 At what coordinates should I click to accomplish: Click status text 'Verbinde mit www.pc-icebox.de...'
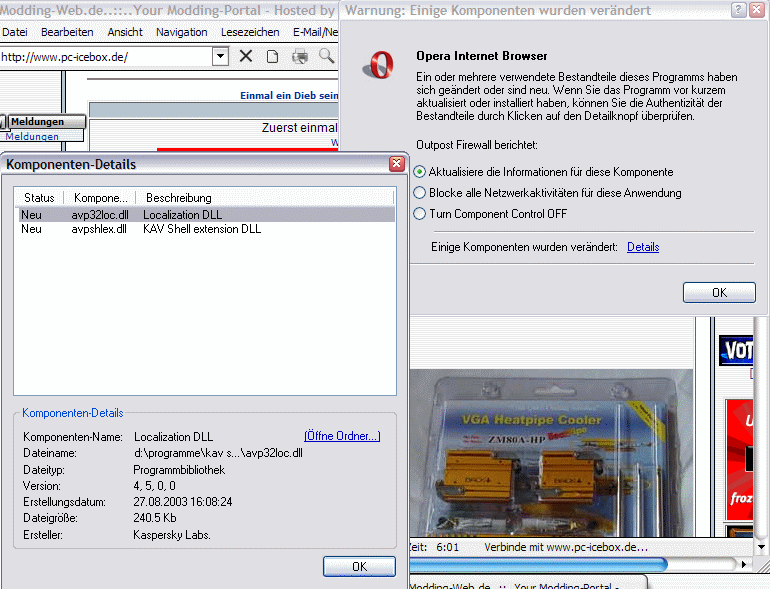click(566, 547)
